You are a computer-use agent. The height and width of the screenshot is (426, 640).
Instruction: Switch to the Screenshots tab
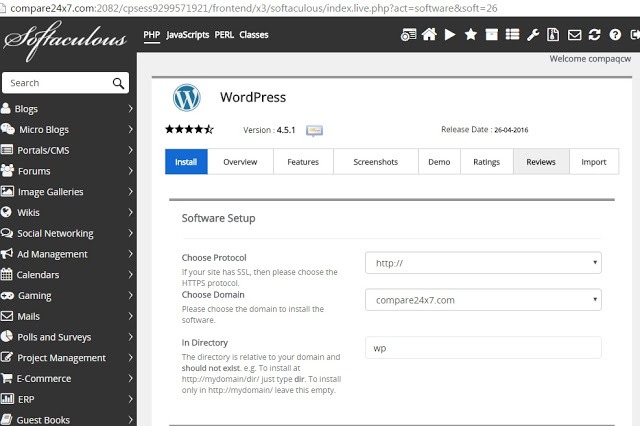click(375, 162)
